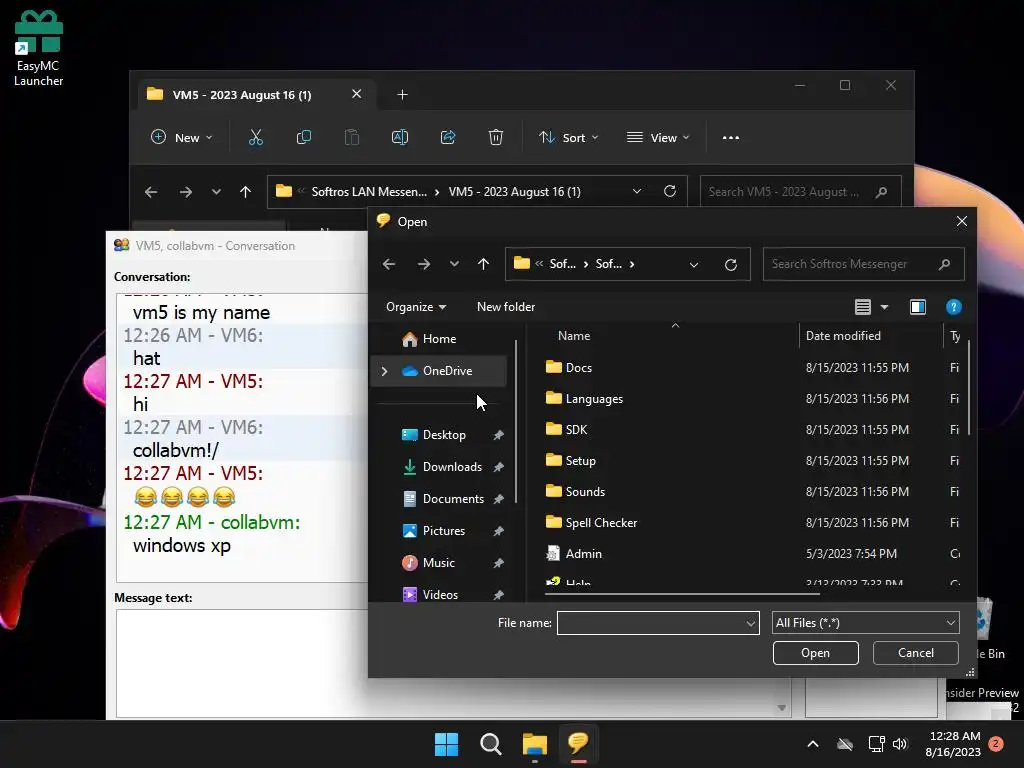Screen dimensions: 1024x768
Task: Open taskbar Search
Action: tap(490, 744)
